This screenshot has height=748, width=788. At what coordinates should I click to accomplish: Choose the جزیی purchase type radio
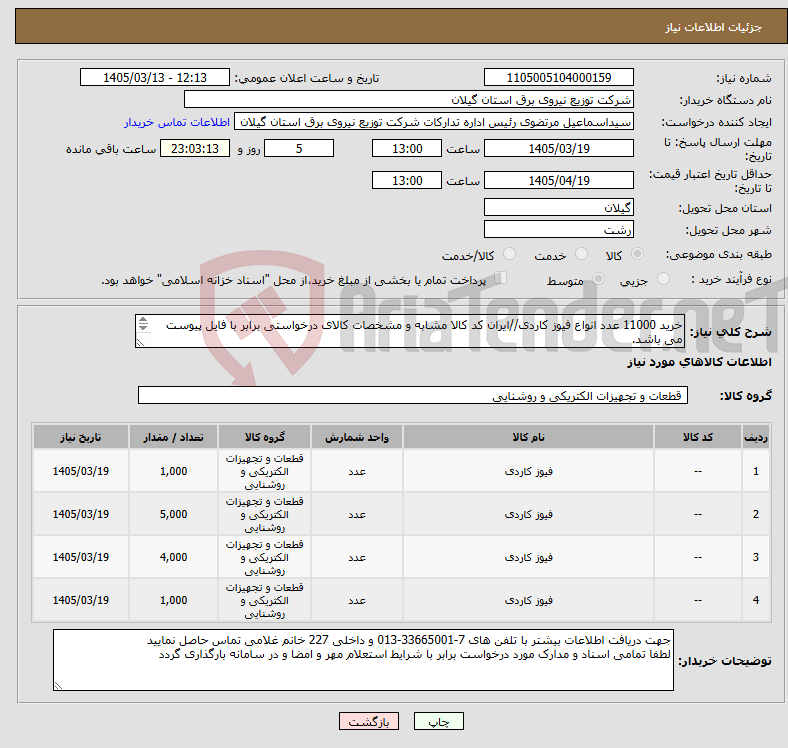pos(663,278)
